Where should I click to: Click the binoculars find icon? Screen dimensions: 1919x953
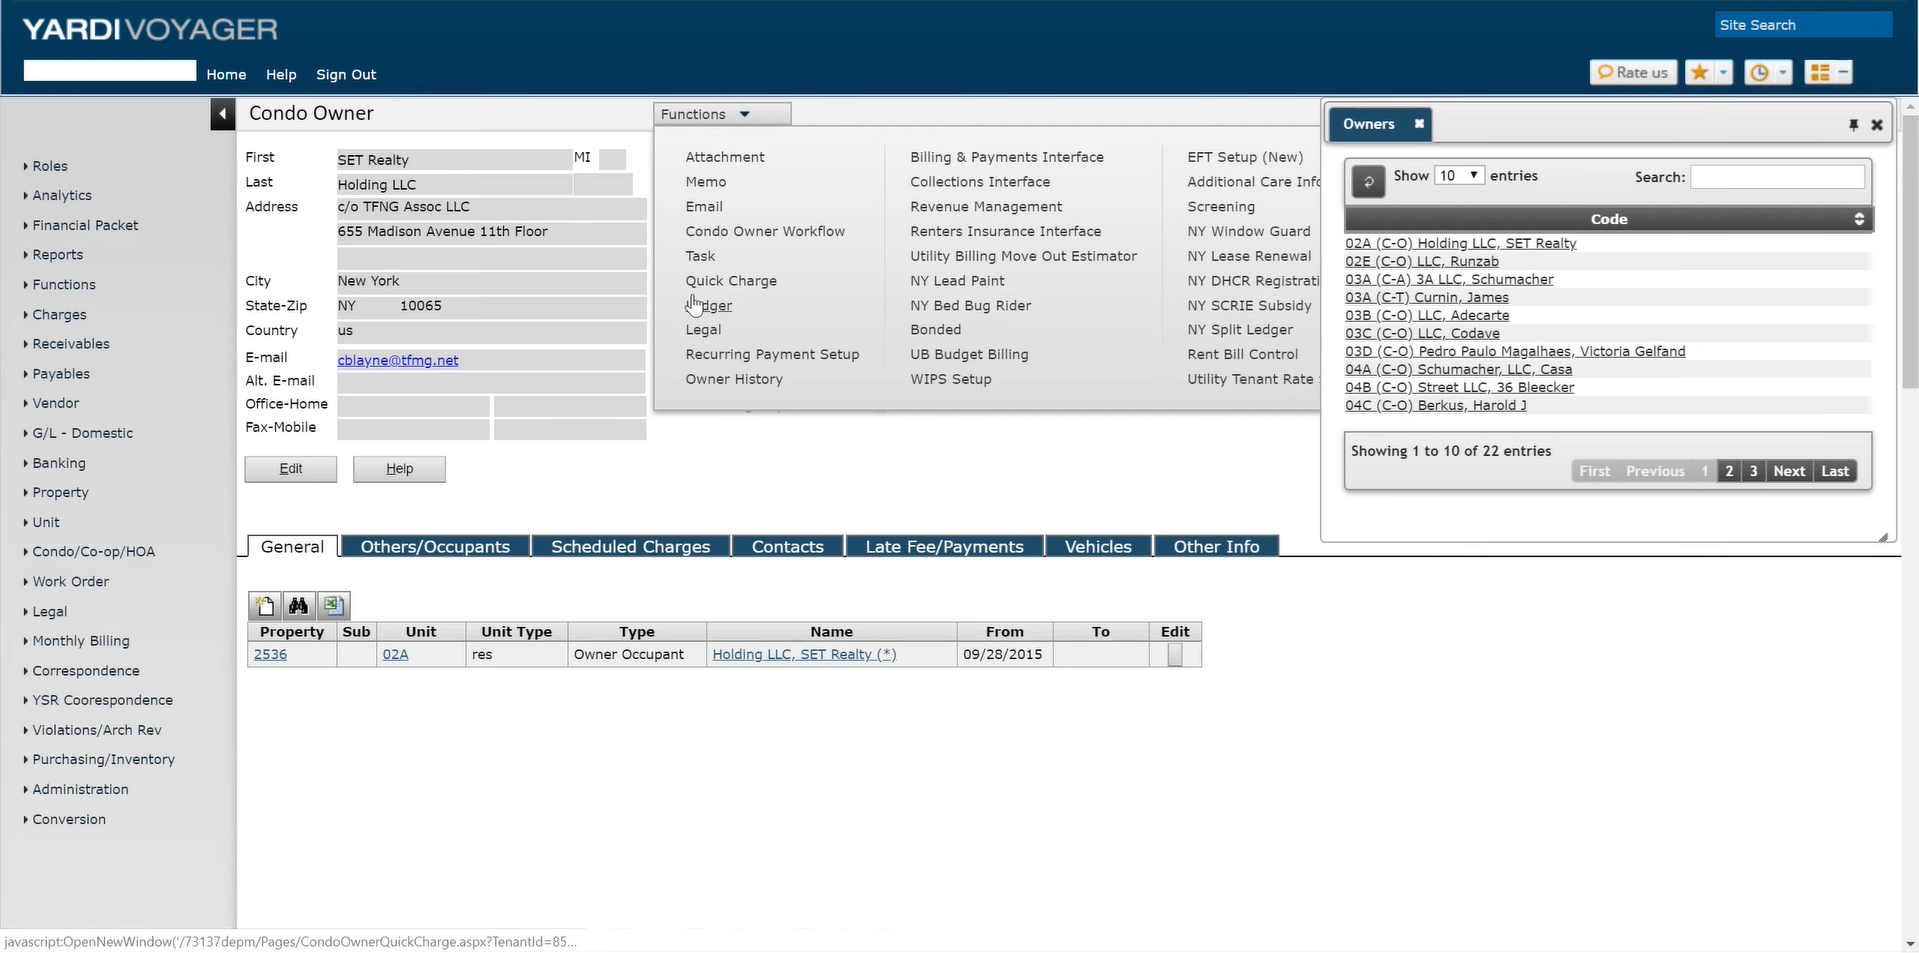(x=298, y=605)
